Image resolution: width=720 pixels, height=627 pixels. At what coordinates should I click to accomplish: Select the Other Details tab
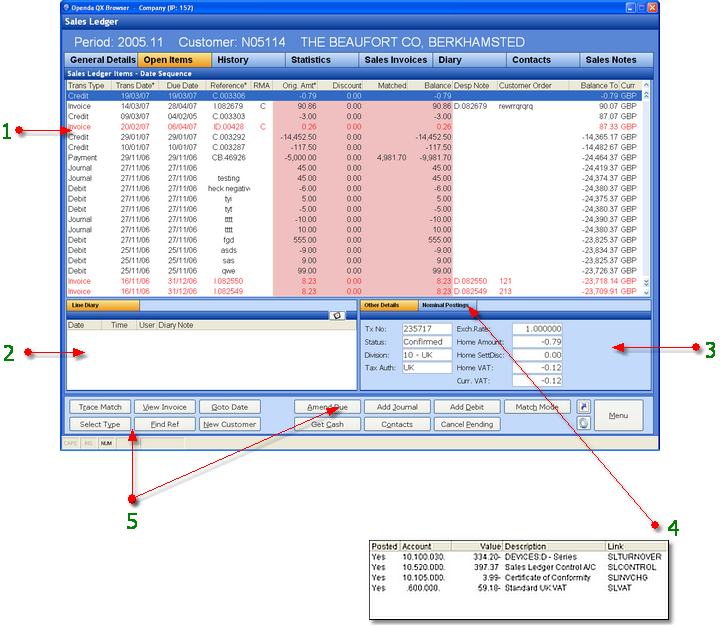click(x=389, y=305)
